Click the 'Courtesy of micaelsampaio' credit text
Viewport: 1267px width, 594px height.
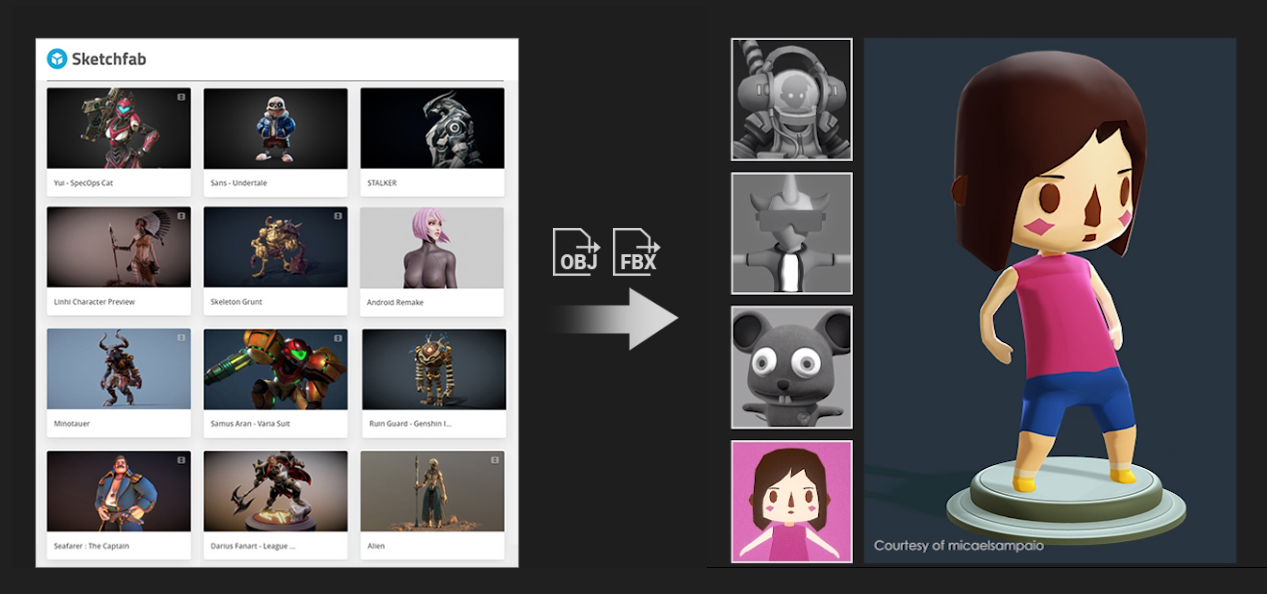[x=959, y=546]
